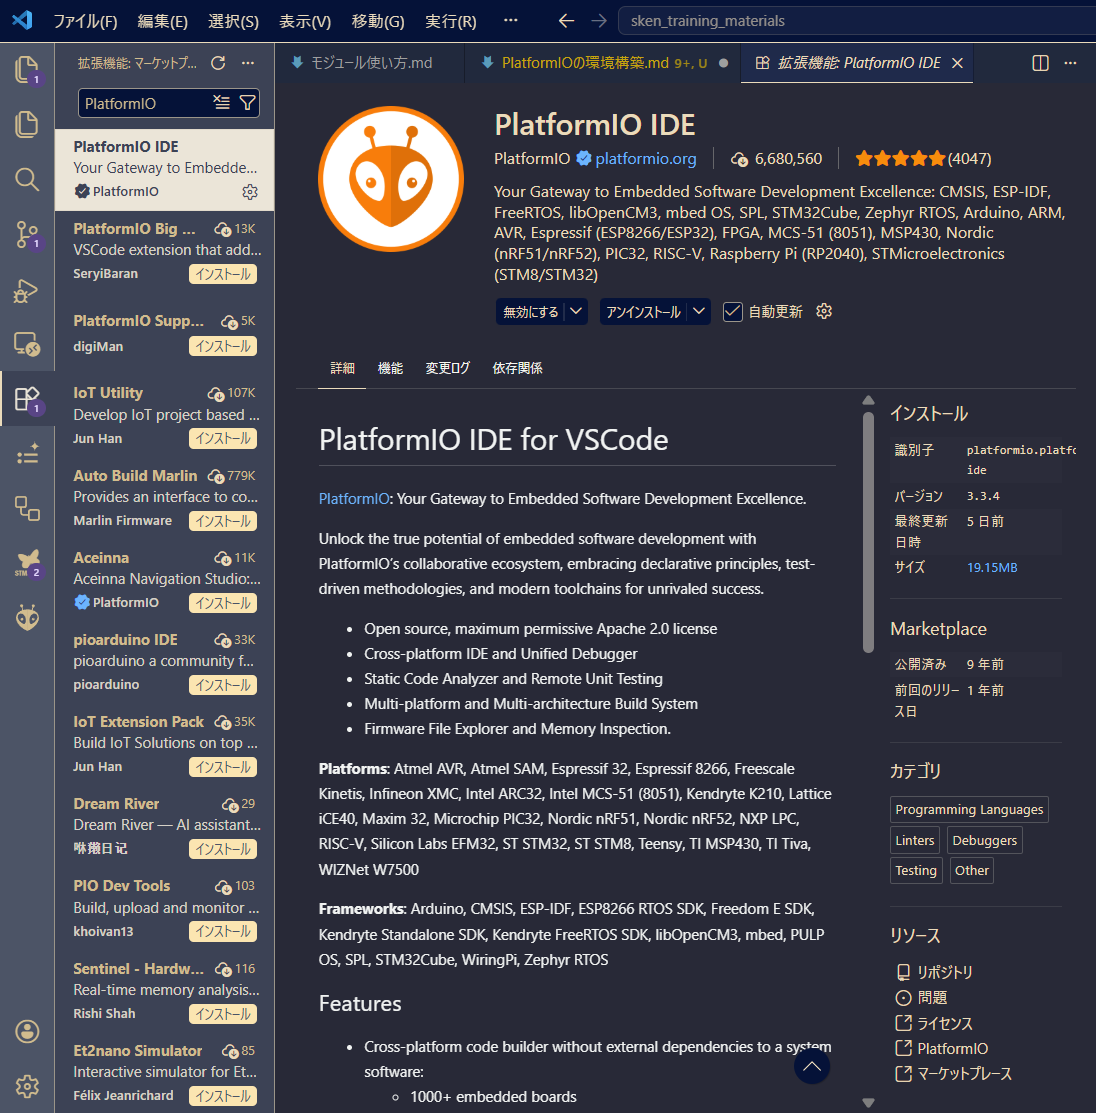1096x1113 pixels.
Task: Open the PlatformIO alien icon in activity bar
Action: click(27, 617)
